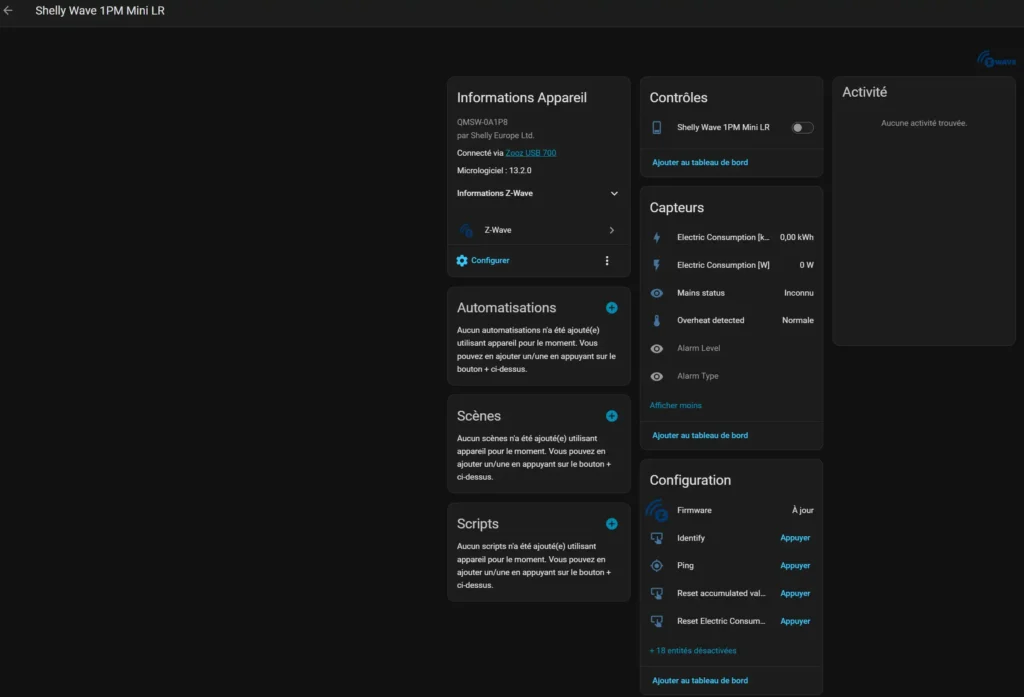Add Capteurs to dashboard via Ajouter link
Image resolution: width=1024 pixels, height=697 pixels.
click(700, 436)
